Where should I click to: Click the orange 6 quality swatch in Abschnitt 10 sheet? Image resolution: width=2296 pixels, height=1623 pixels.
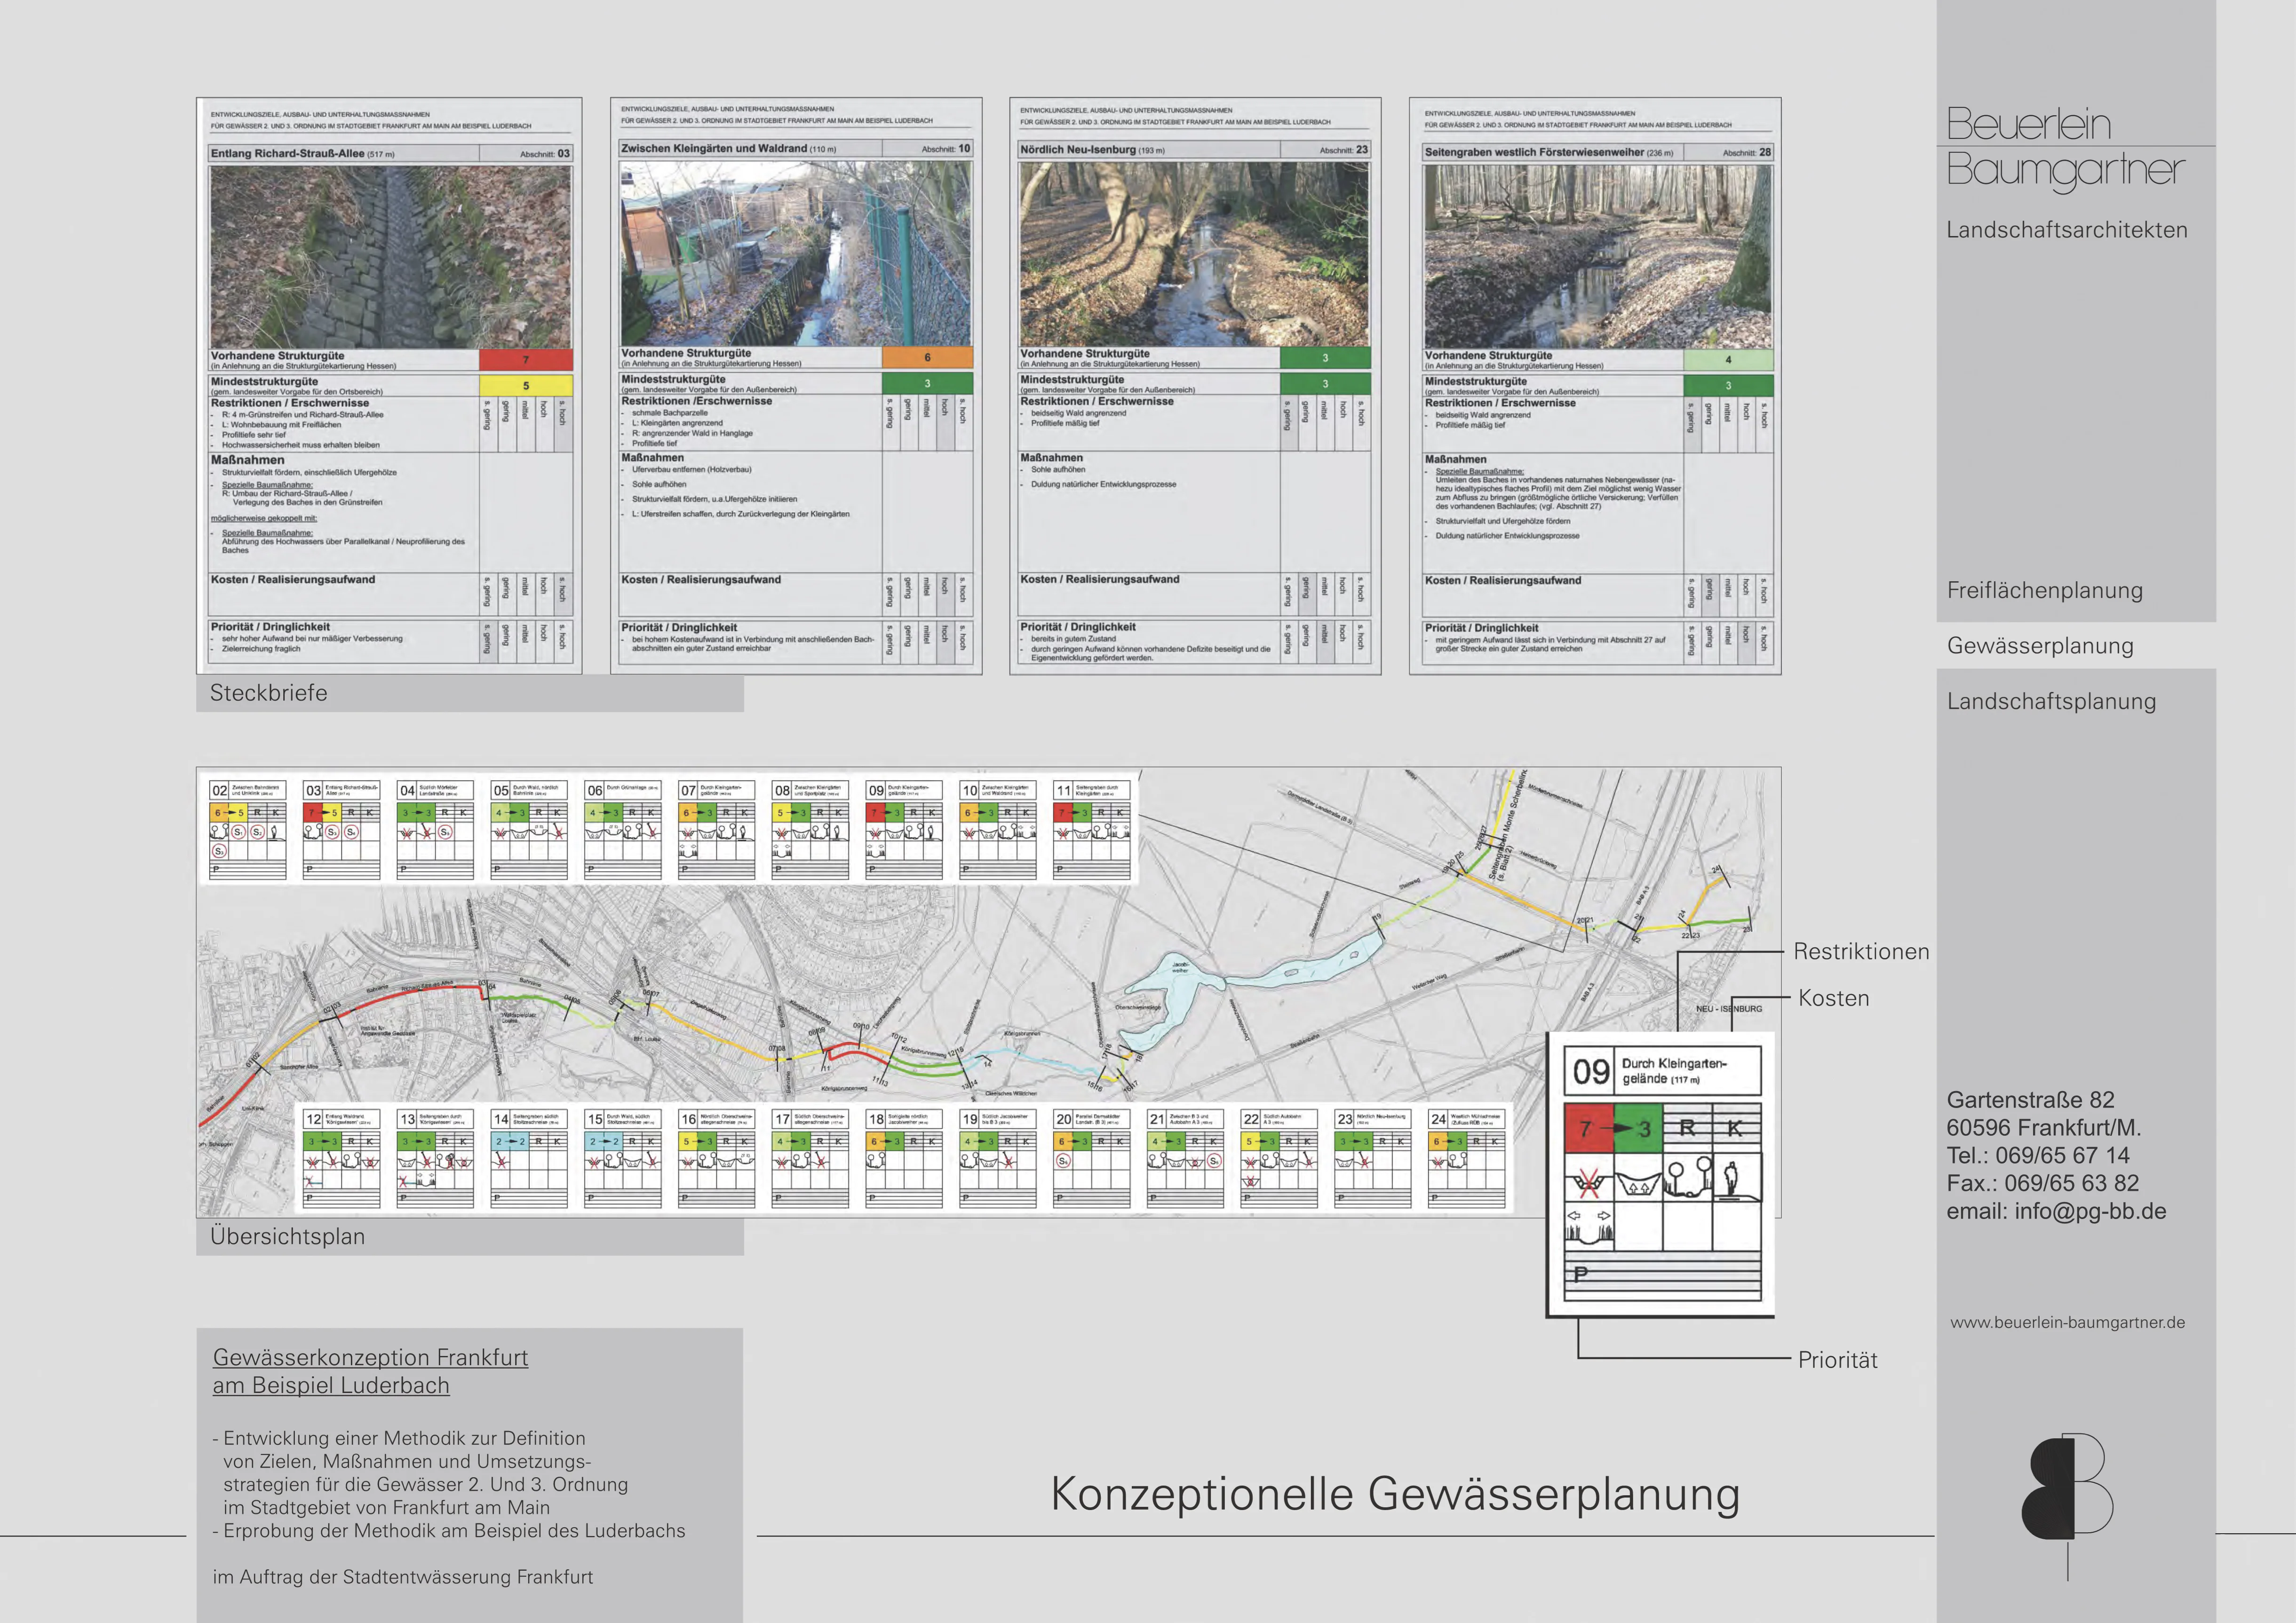(x=927, y=357)
